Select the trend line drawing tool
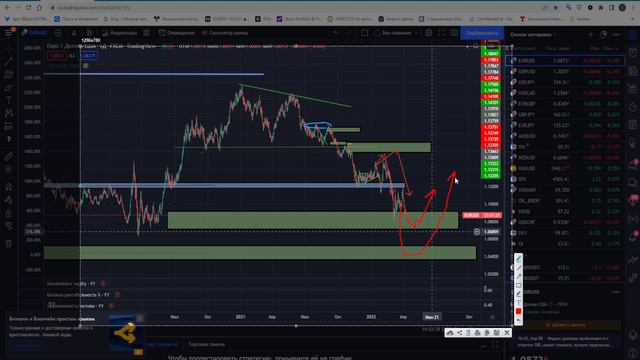This screenshot has width=640, height=360. [9, 61]
